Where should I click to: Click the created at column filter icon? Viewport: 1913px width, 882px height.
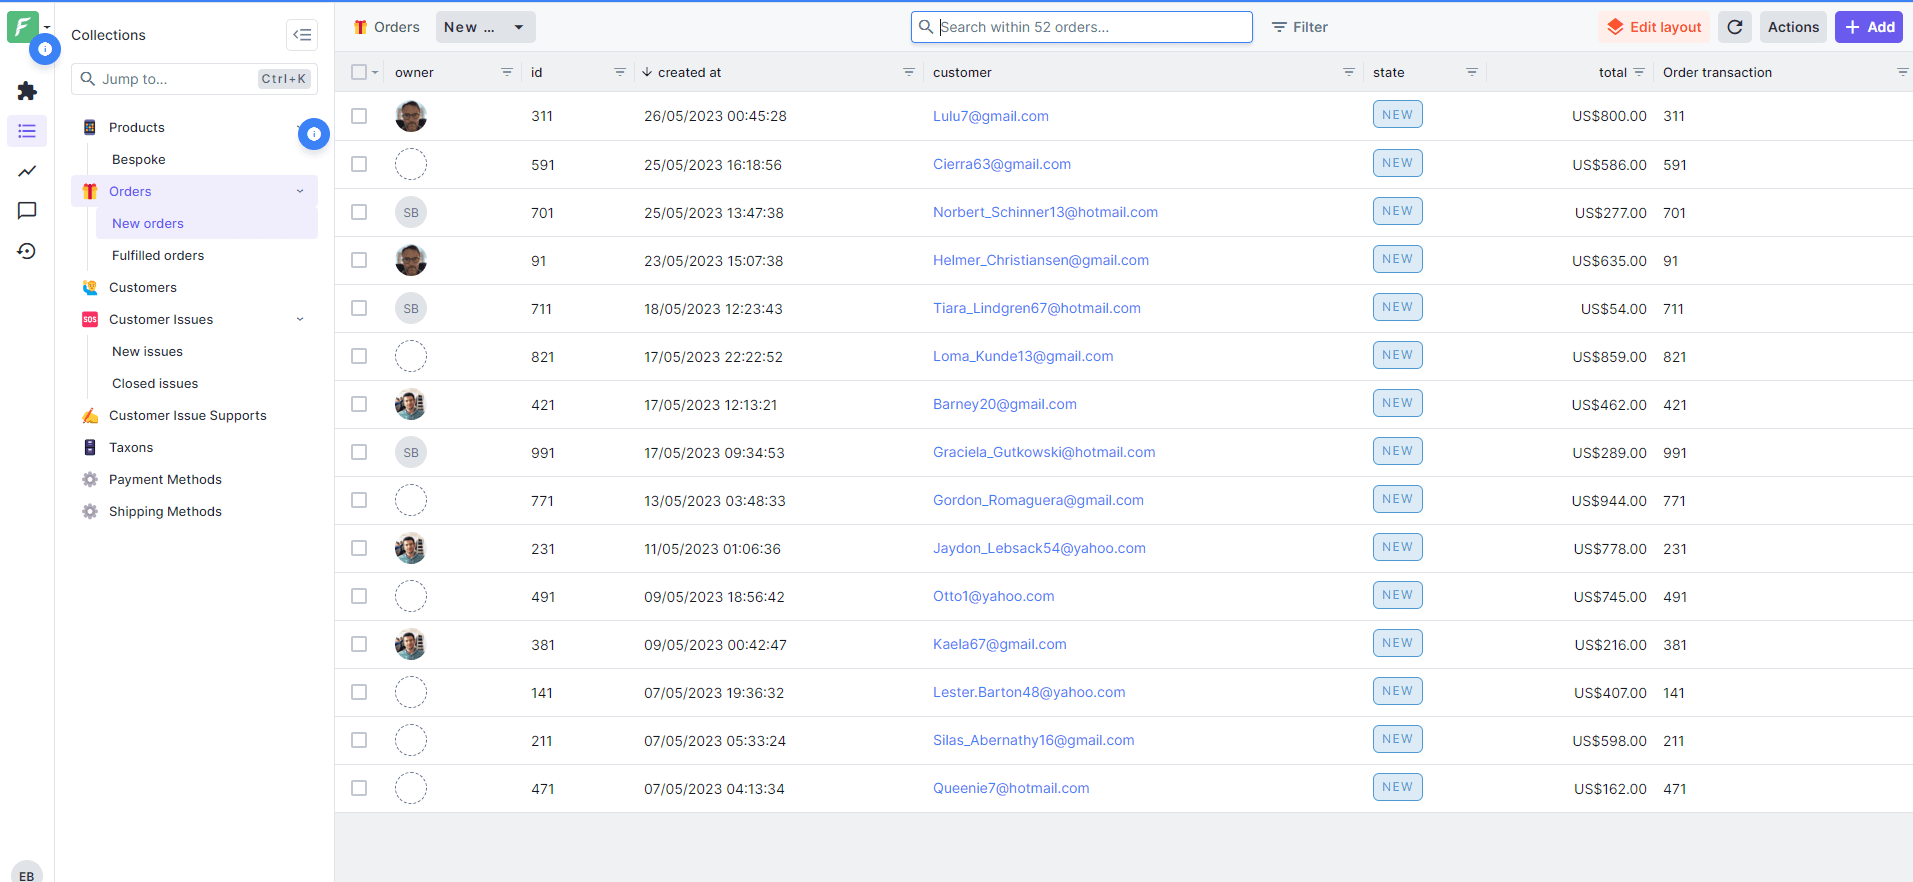point(909,72)
